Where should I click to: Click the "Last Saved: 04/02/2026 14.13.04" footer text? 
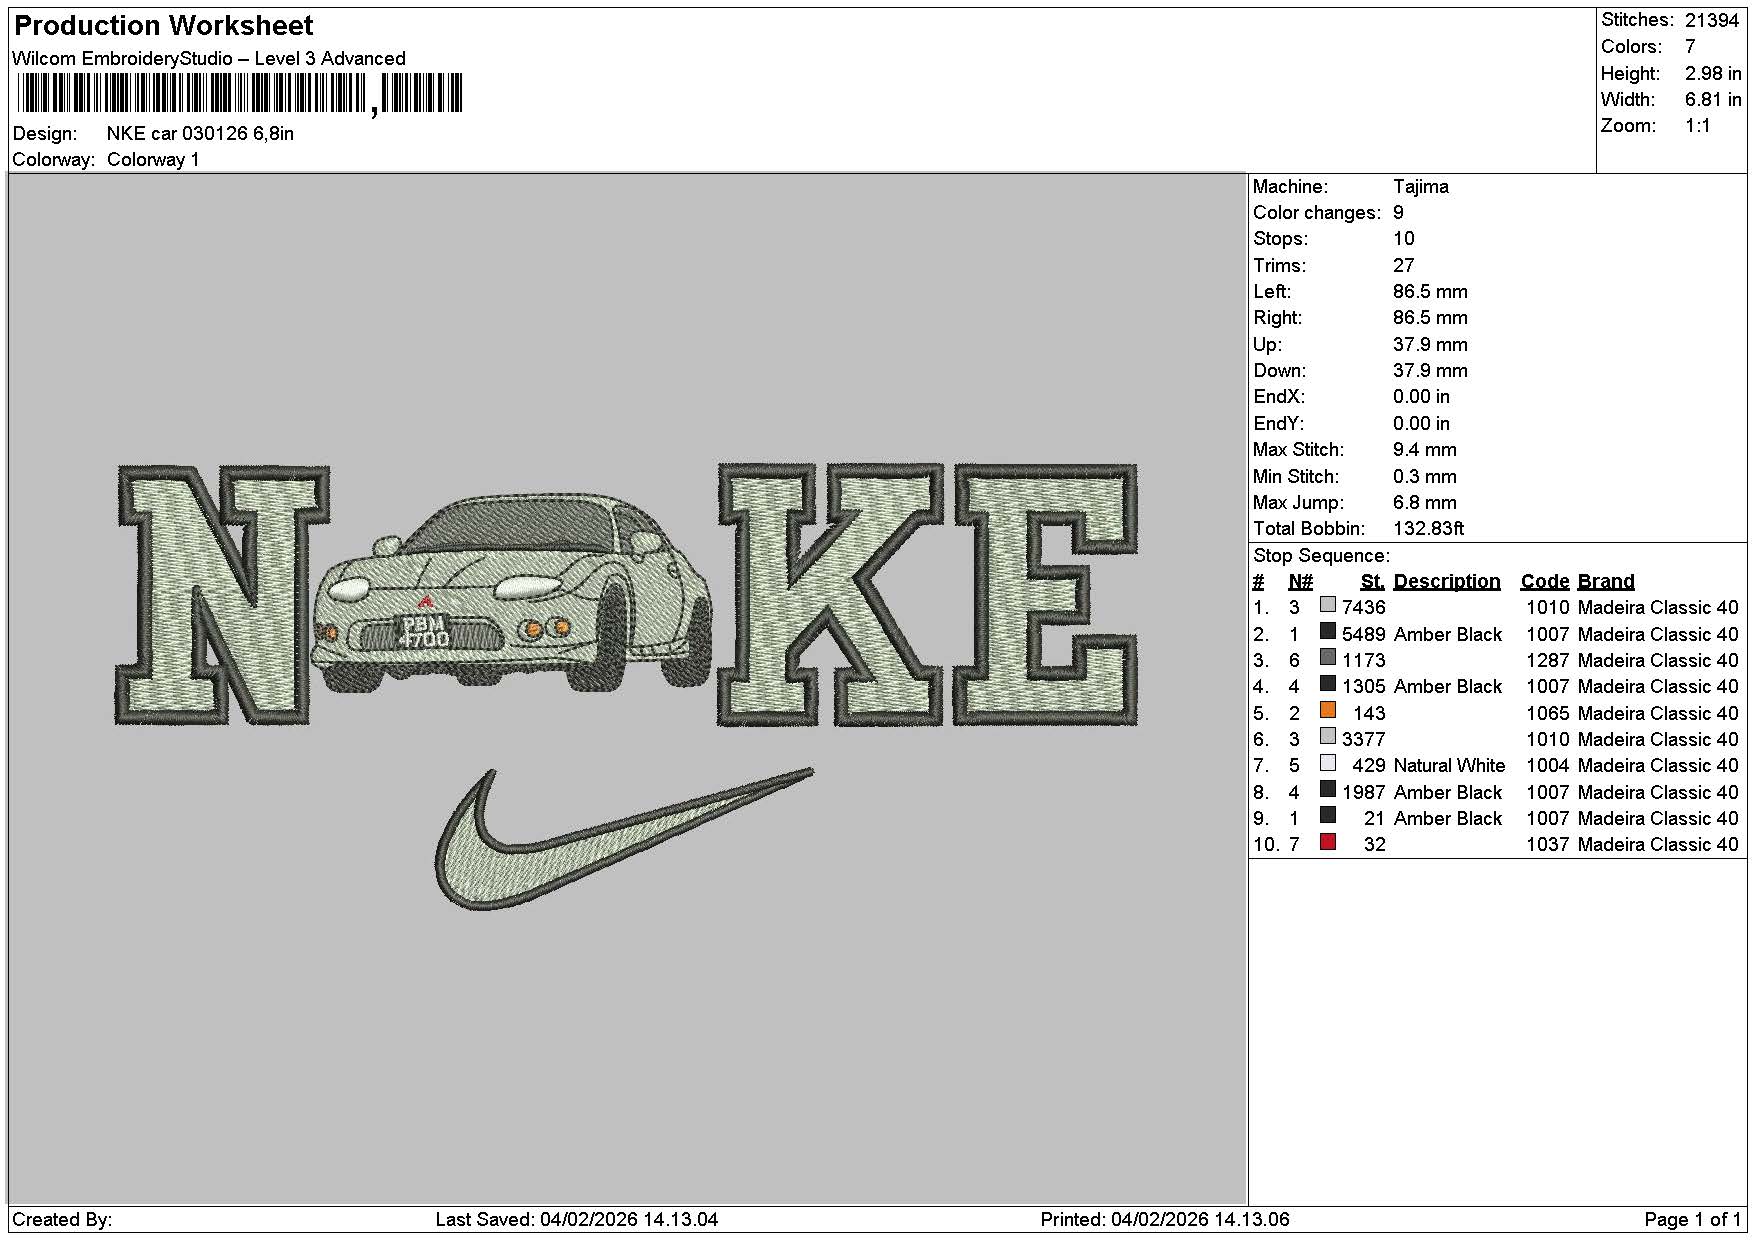[577, 1220]
